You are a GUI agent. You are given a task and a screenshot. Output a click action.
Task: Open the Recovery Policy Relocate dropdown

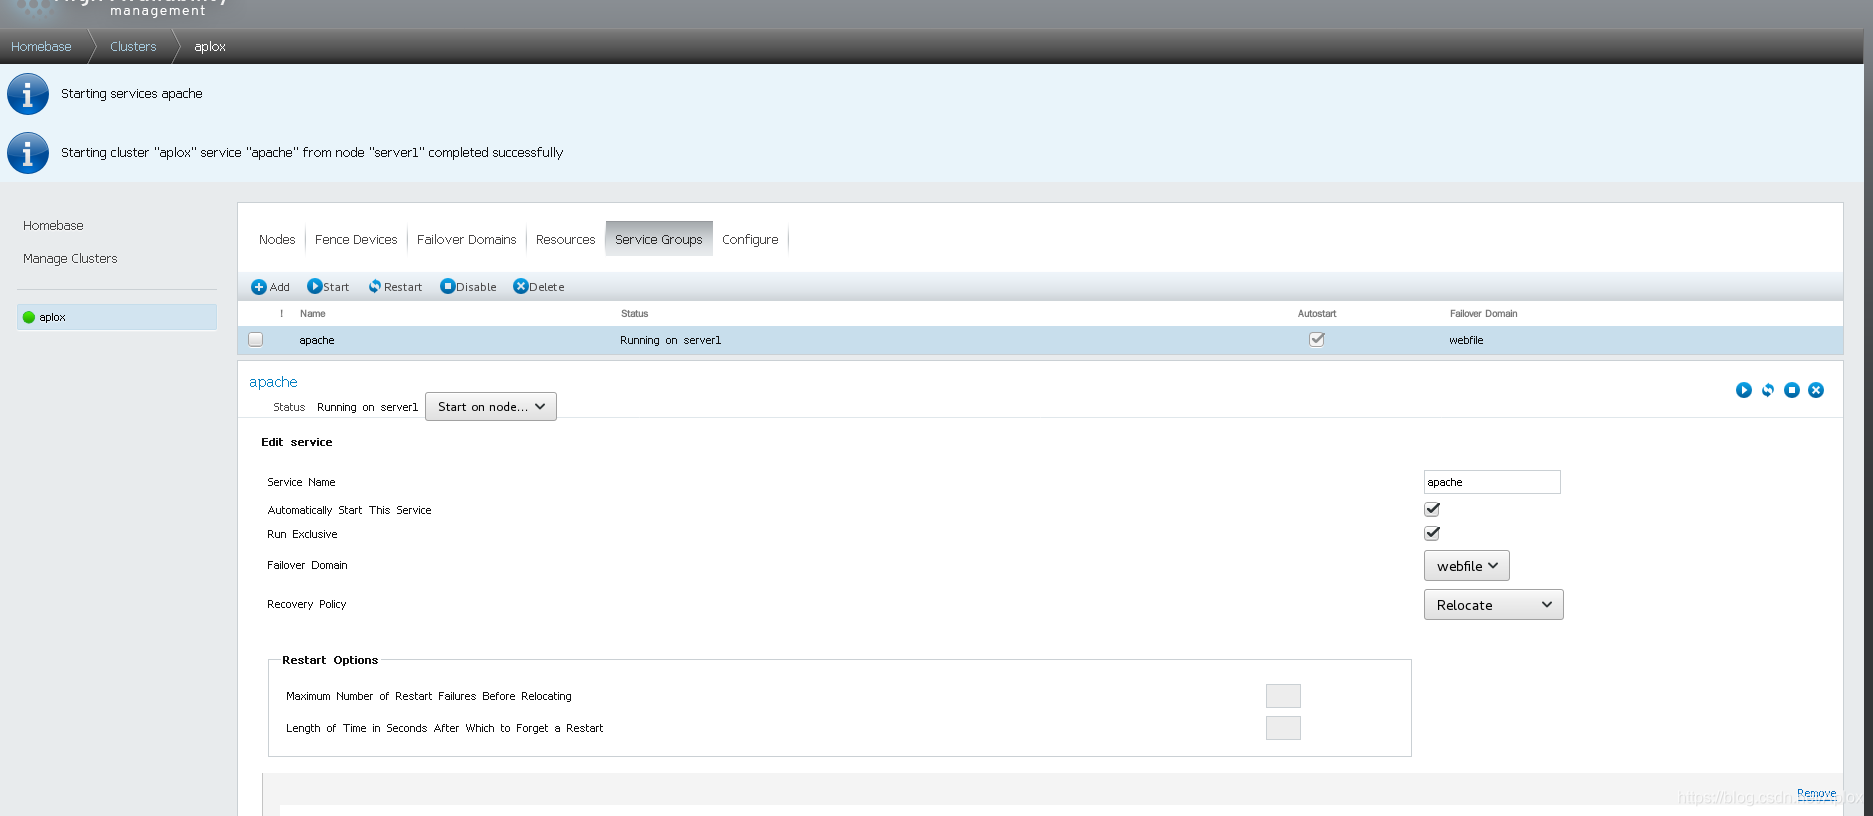[x=1494, y=605]
